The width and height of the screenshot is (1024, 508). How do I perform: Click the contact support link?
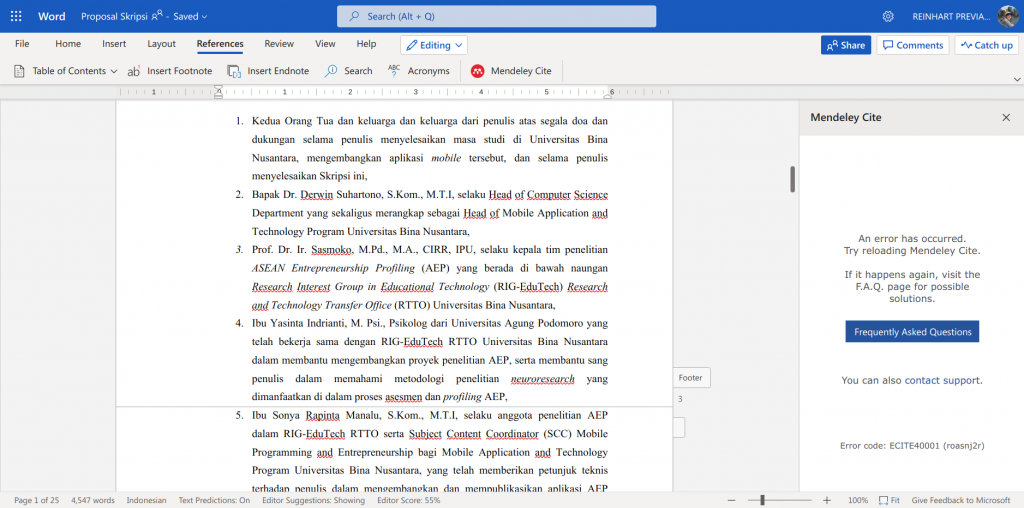(942, 380)
